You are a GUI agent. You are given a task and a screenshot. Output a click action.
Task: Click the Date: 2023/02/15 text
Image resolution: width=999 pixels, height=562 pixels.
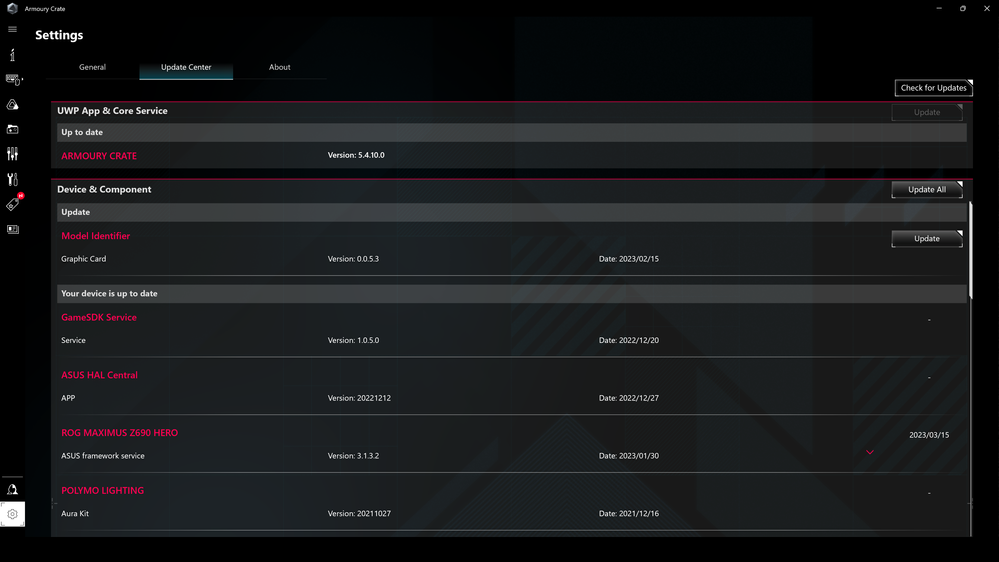point(629,259)
